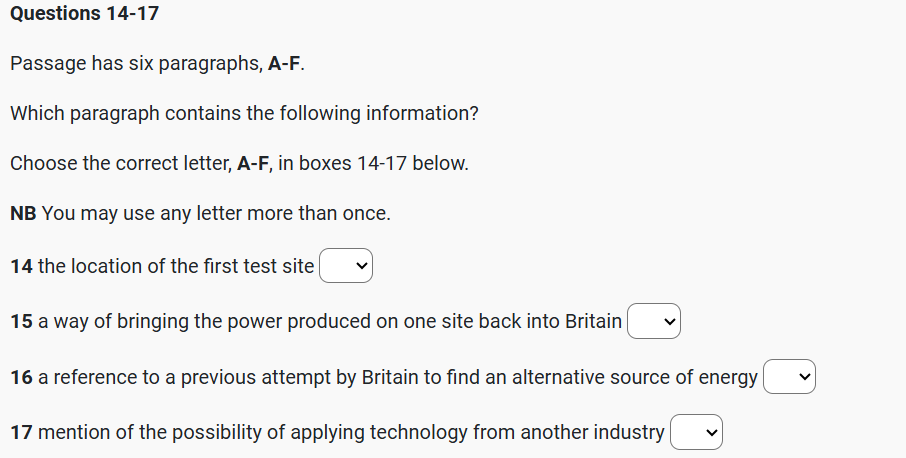Click the statement about technology from another industry
906x458 pixels.
click(x=351, y=433)
